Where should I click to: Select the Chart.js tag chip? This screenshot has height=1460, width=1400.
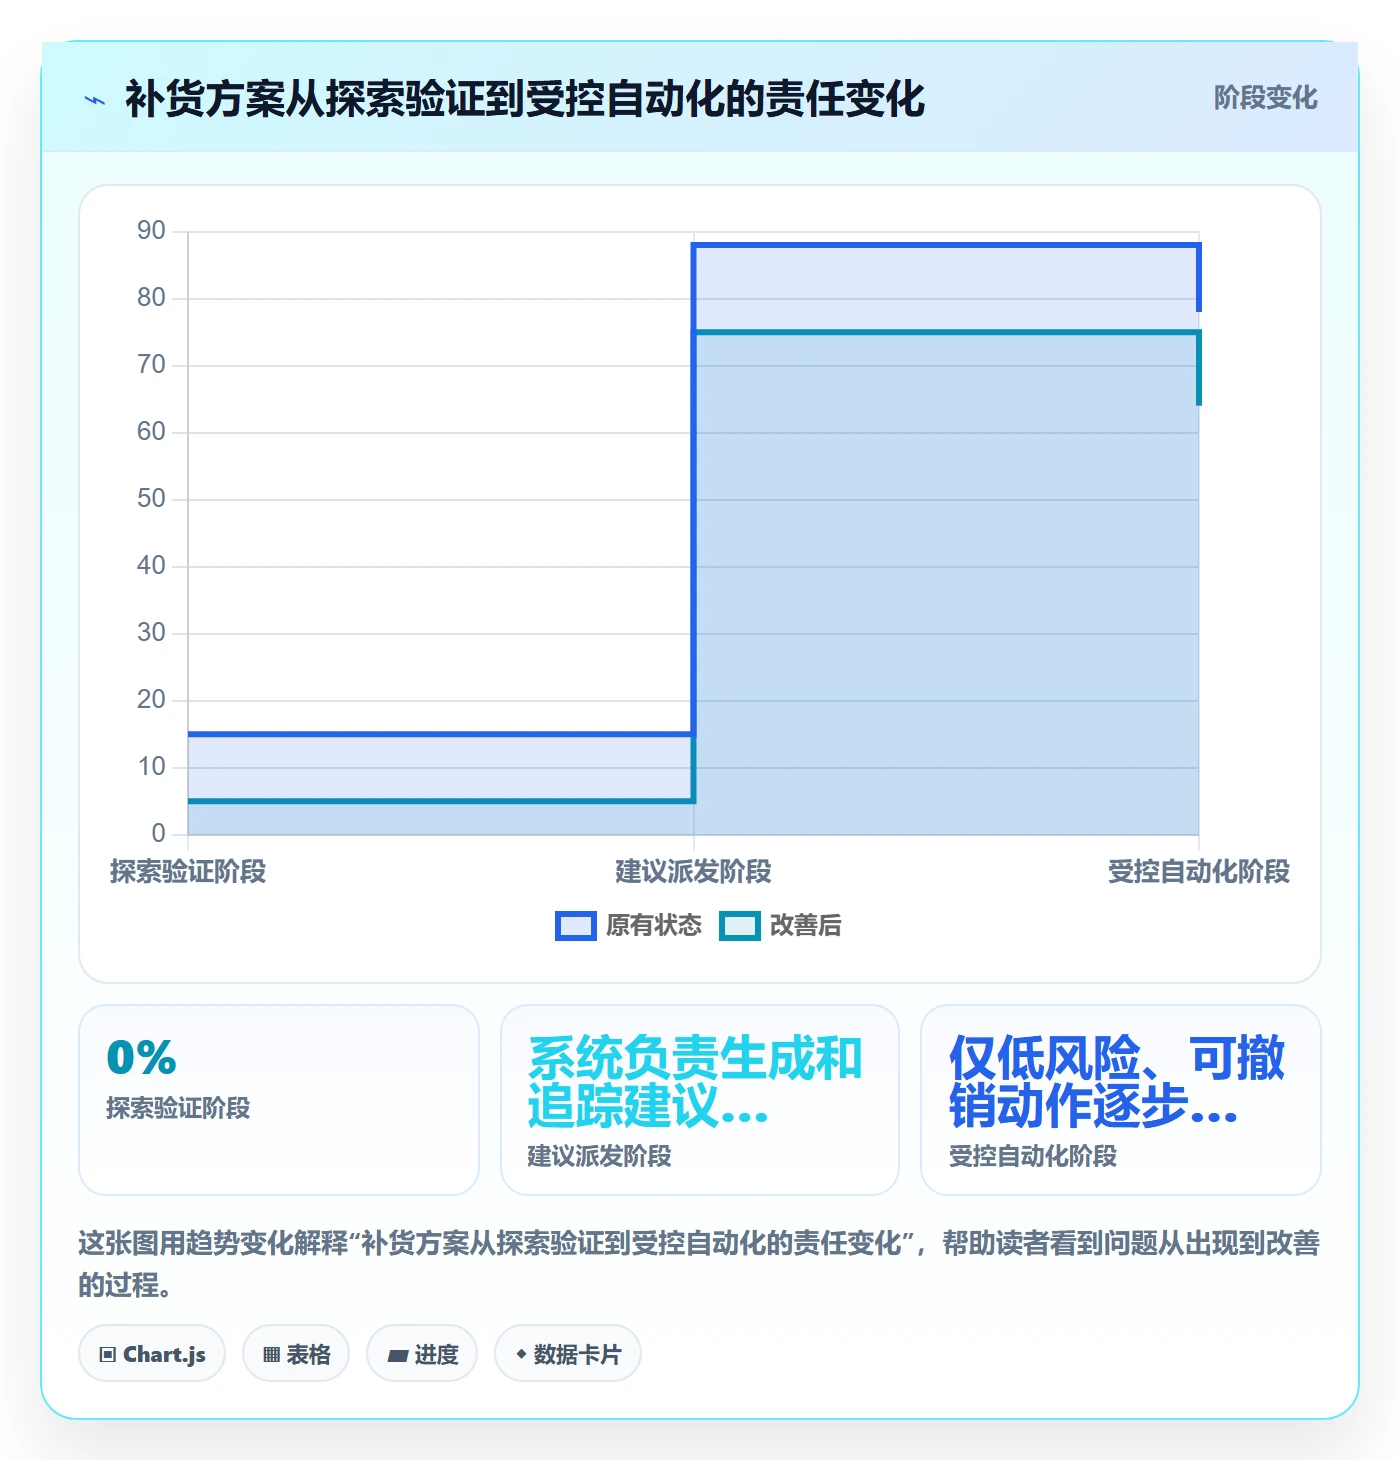(x=152, y=1354)
